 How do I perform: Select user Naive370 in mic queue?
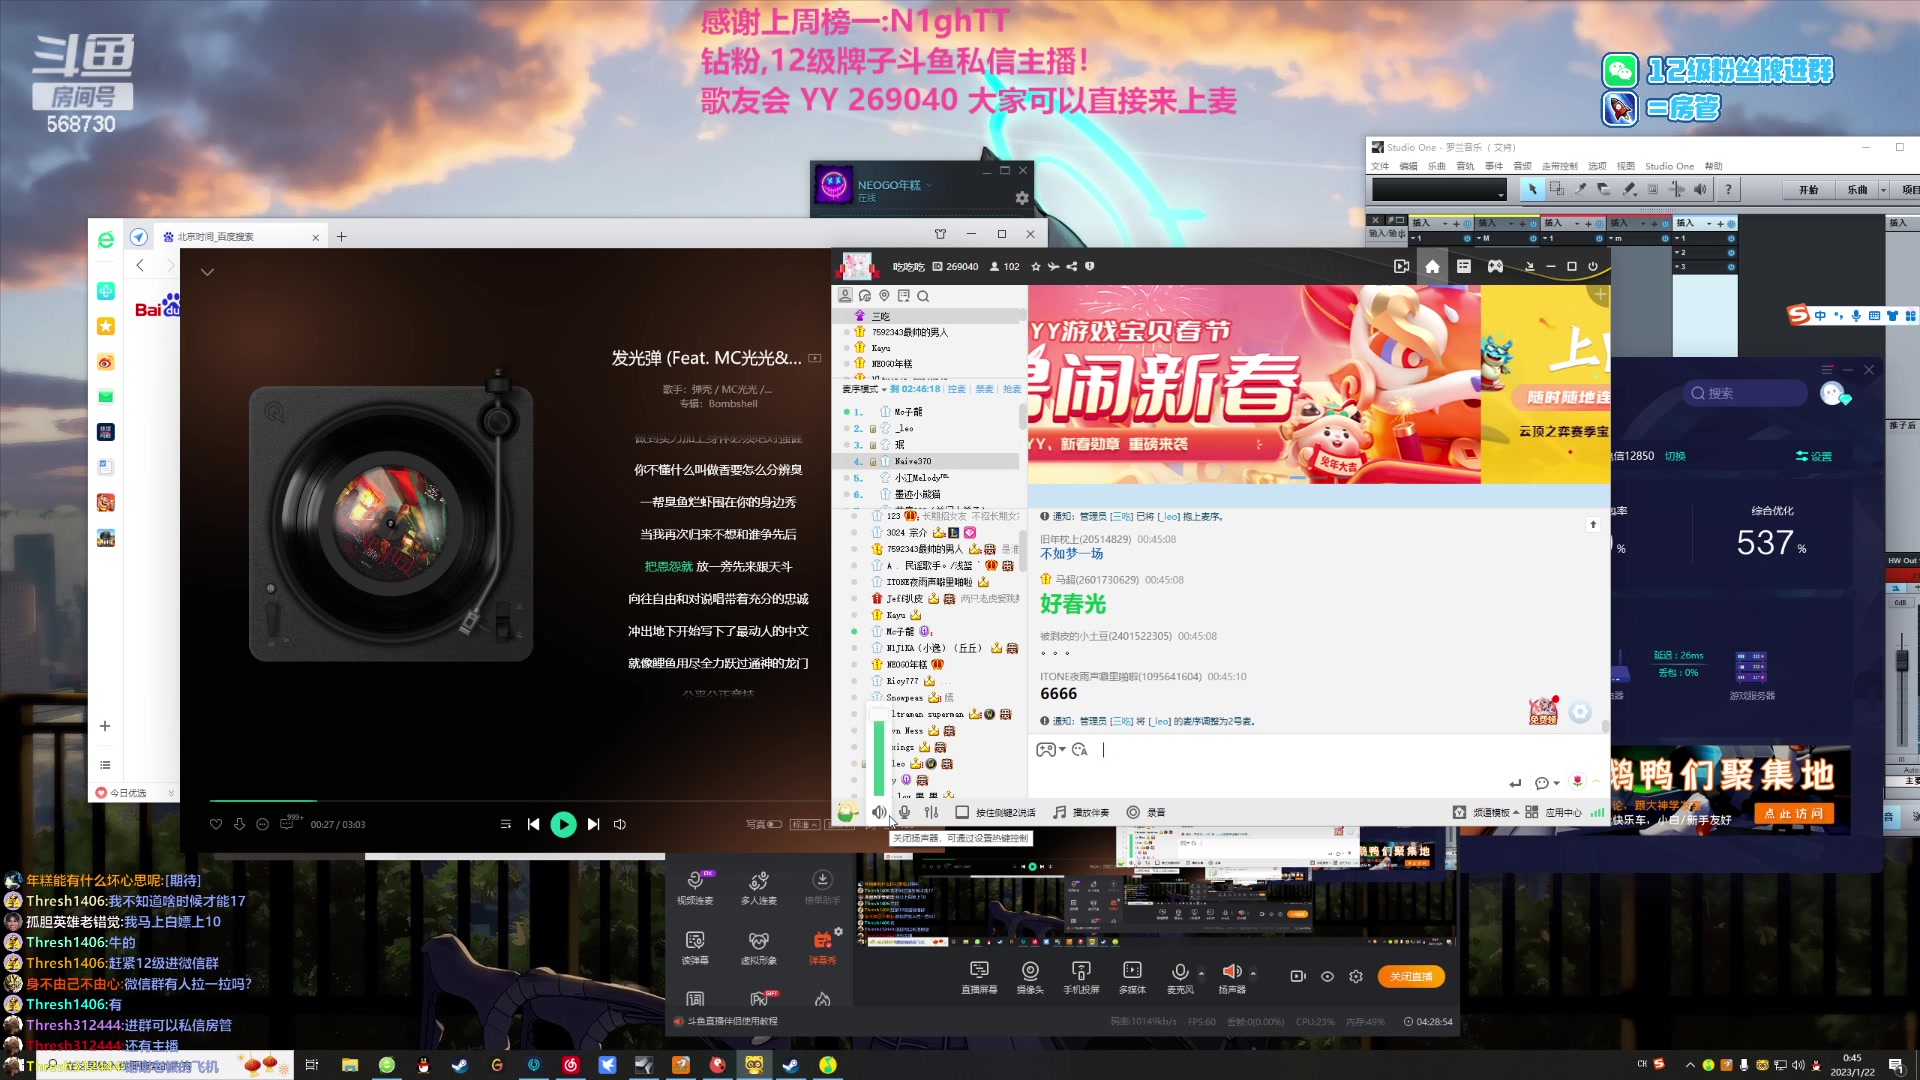(x=926, y=461)
